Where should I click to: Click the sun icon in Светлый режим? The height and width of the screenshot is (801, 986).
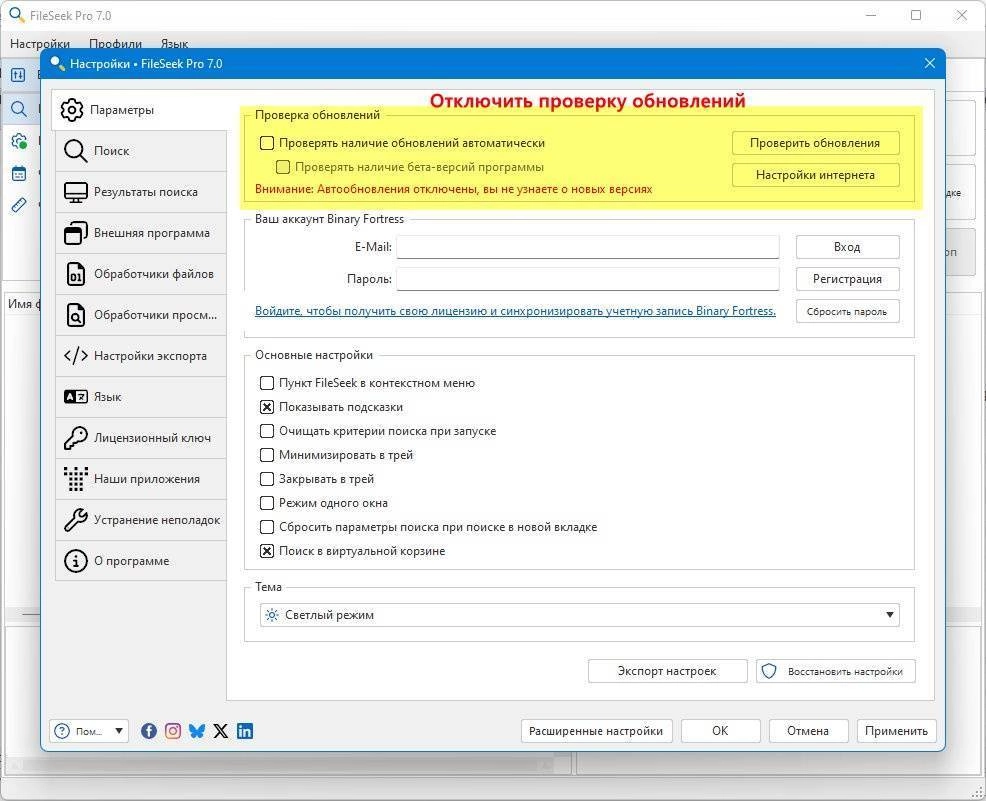(x=272, y=615)
